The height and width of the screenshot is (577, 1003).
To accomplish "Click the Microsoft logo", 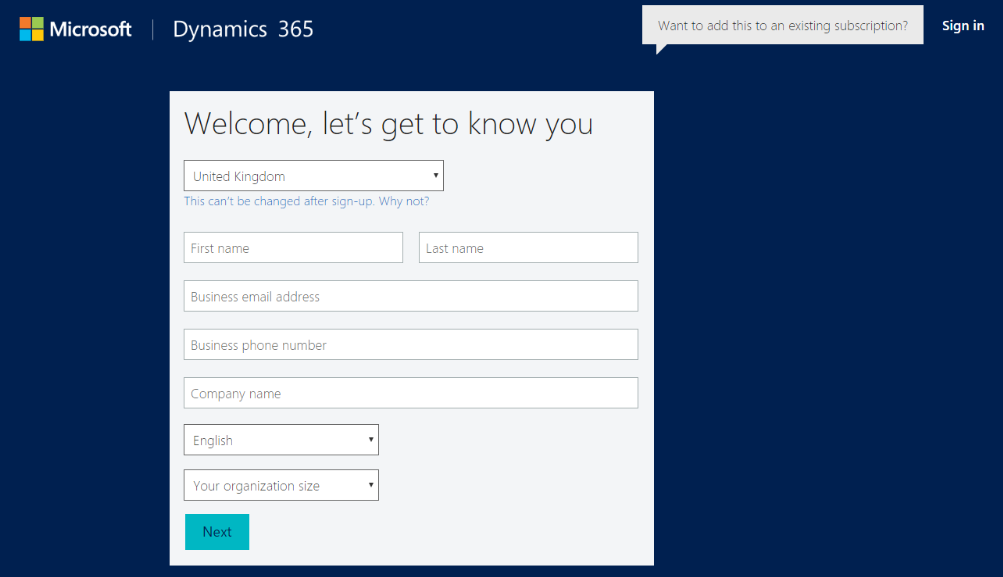I will 75,29.
